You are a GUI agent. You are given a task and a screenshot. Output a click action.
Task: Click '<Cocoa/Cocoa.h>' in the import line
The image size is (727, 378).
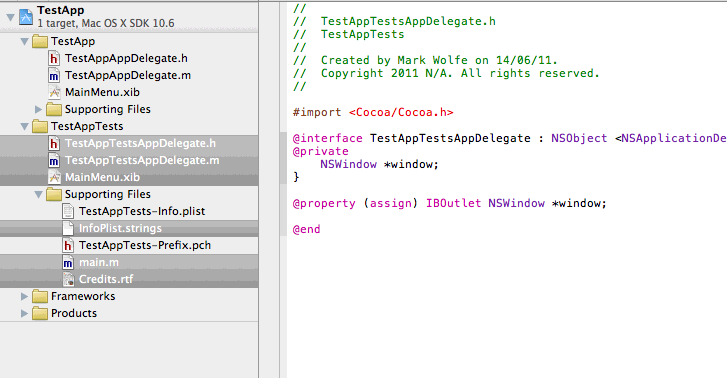[x=401, y=112]
